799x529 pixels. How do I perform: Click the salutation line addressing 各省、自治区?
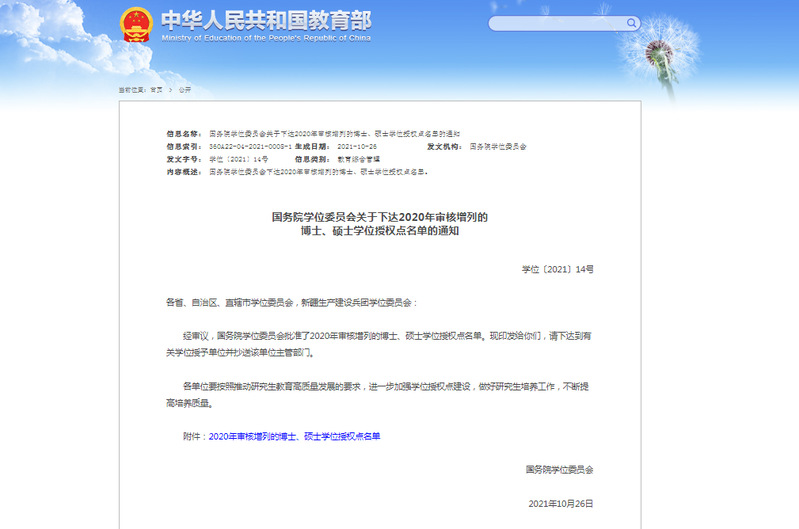pos(291,302)
